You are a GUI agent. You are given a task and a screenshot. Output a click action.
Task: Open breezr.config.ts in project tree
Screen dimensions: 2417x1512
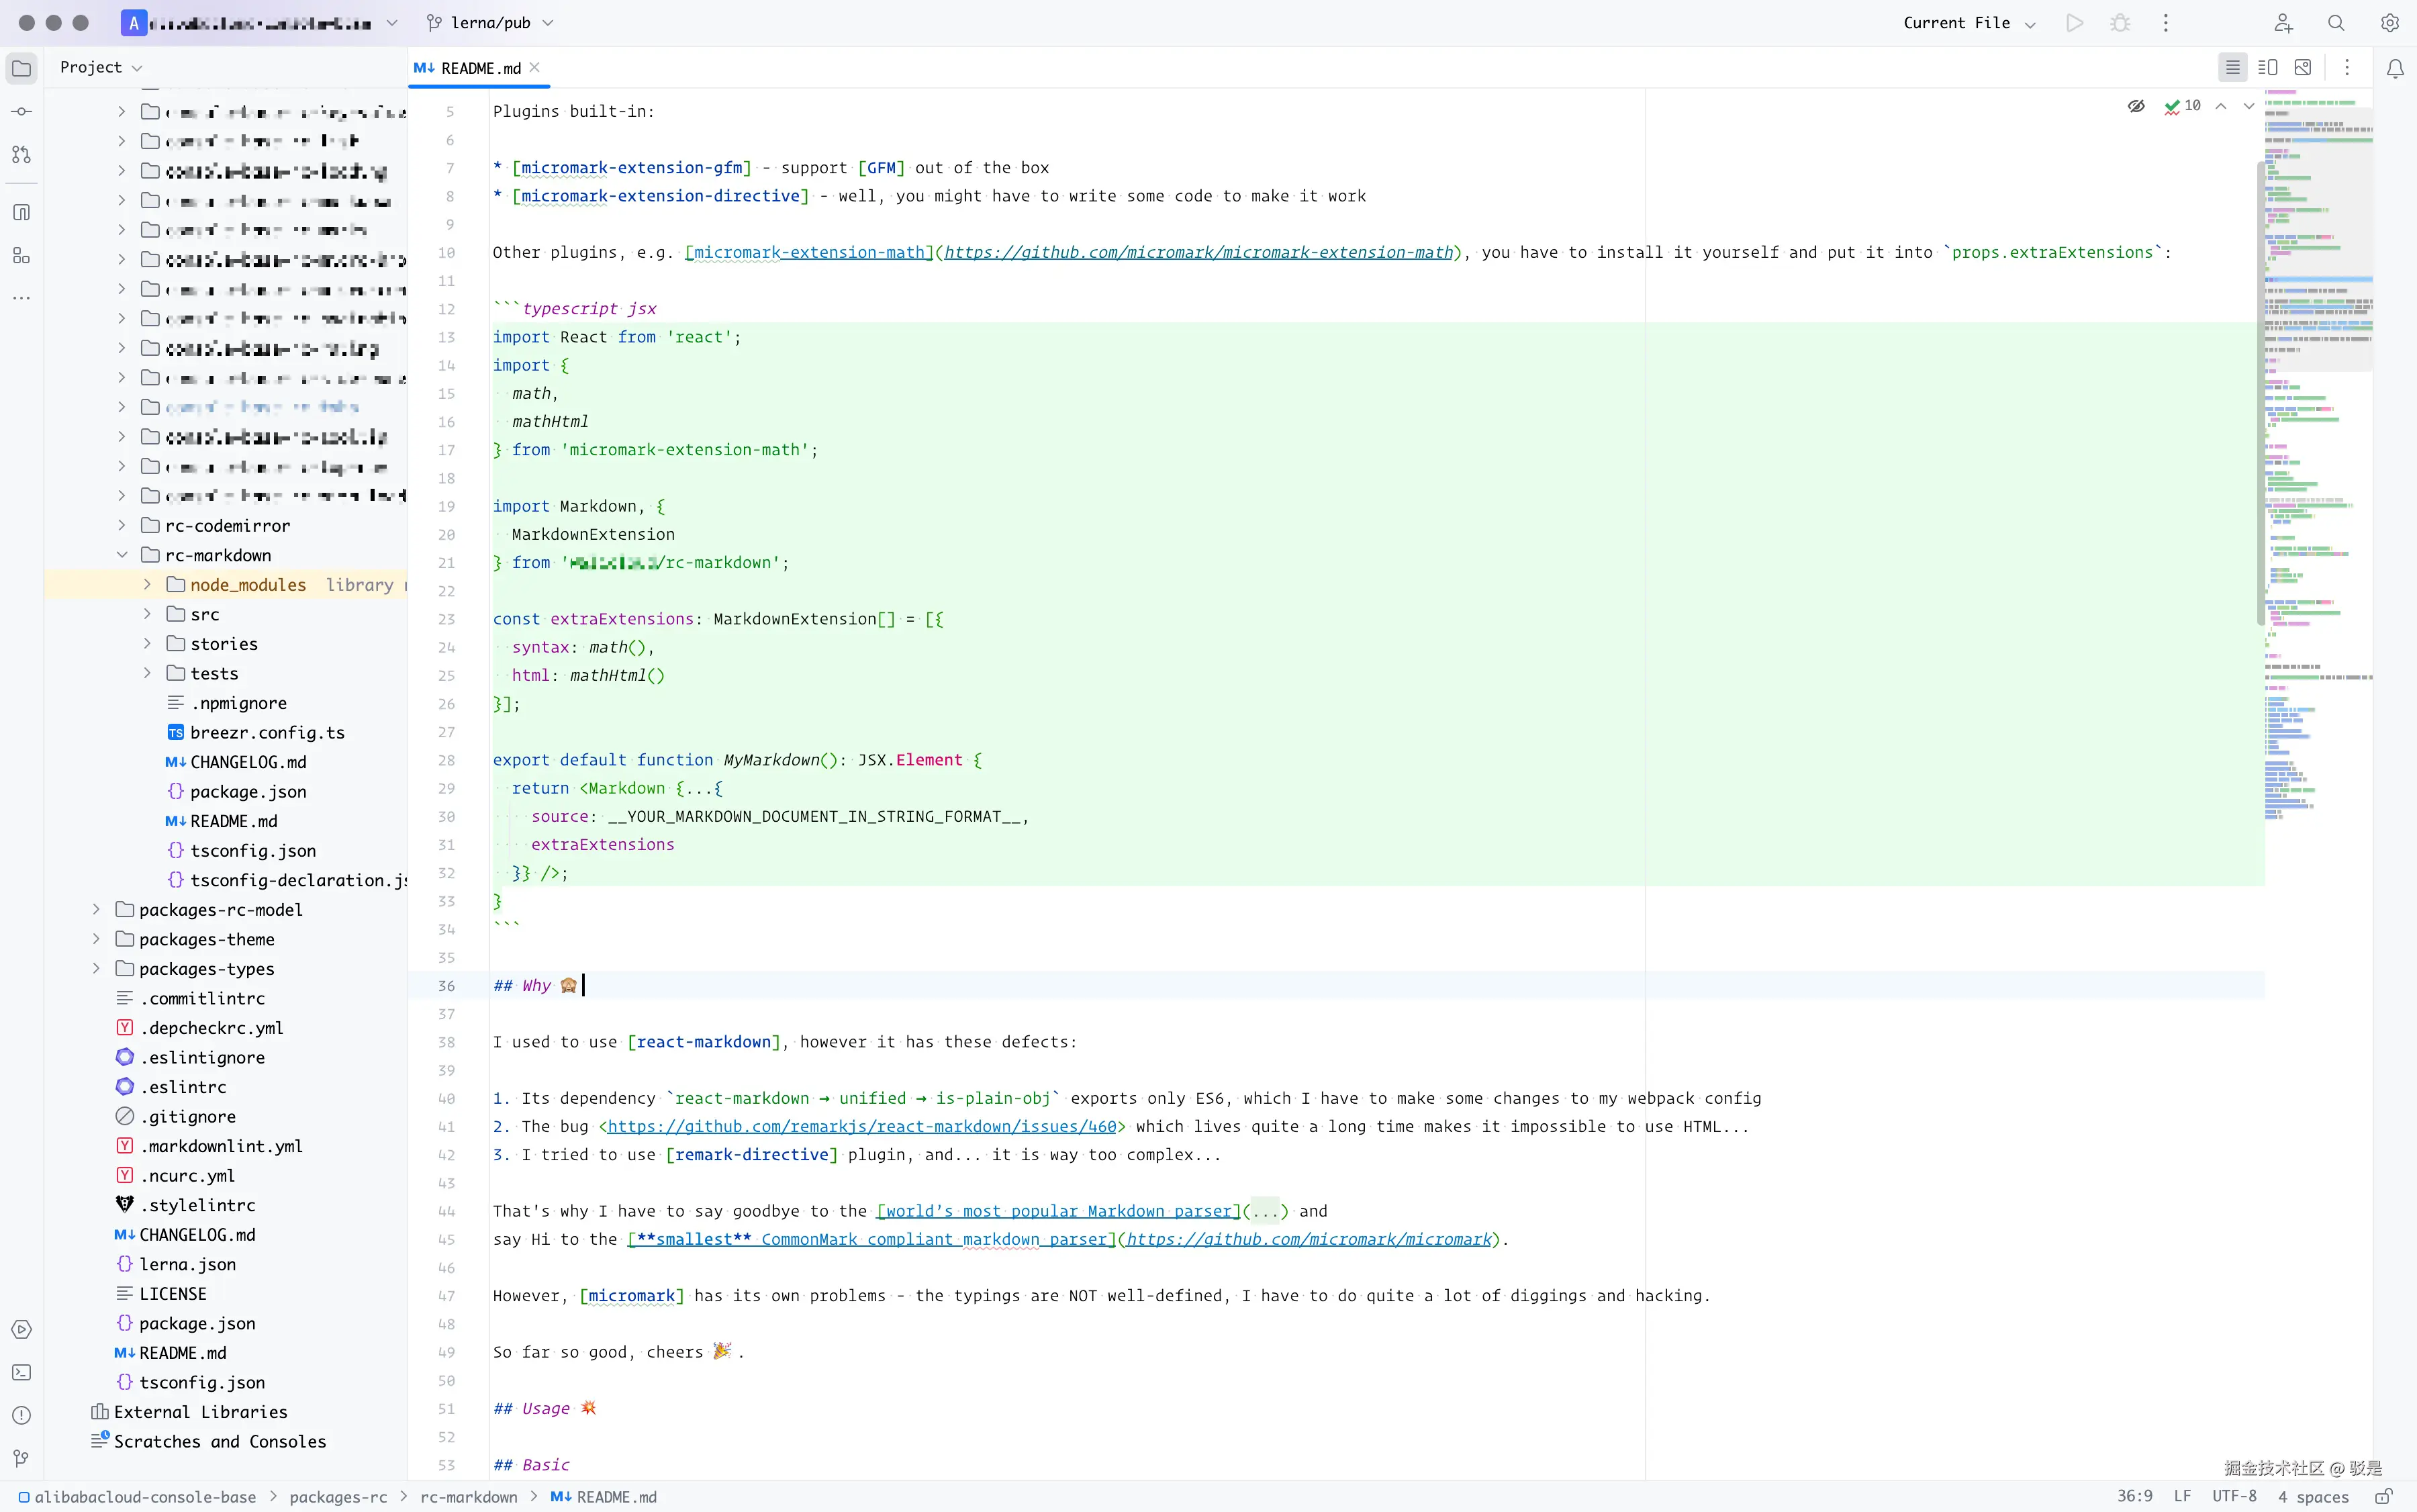[x=267, y=733]
